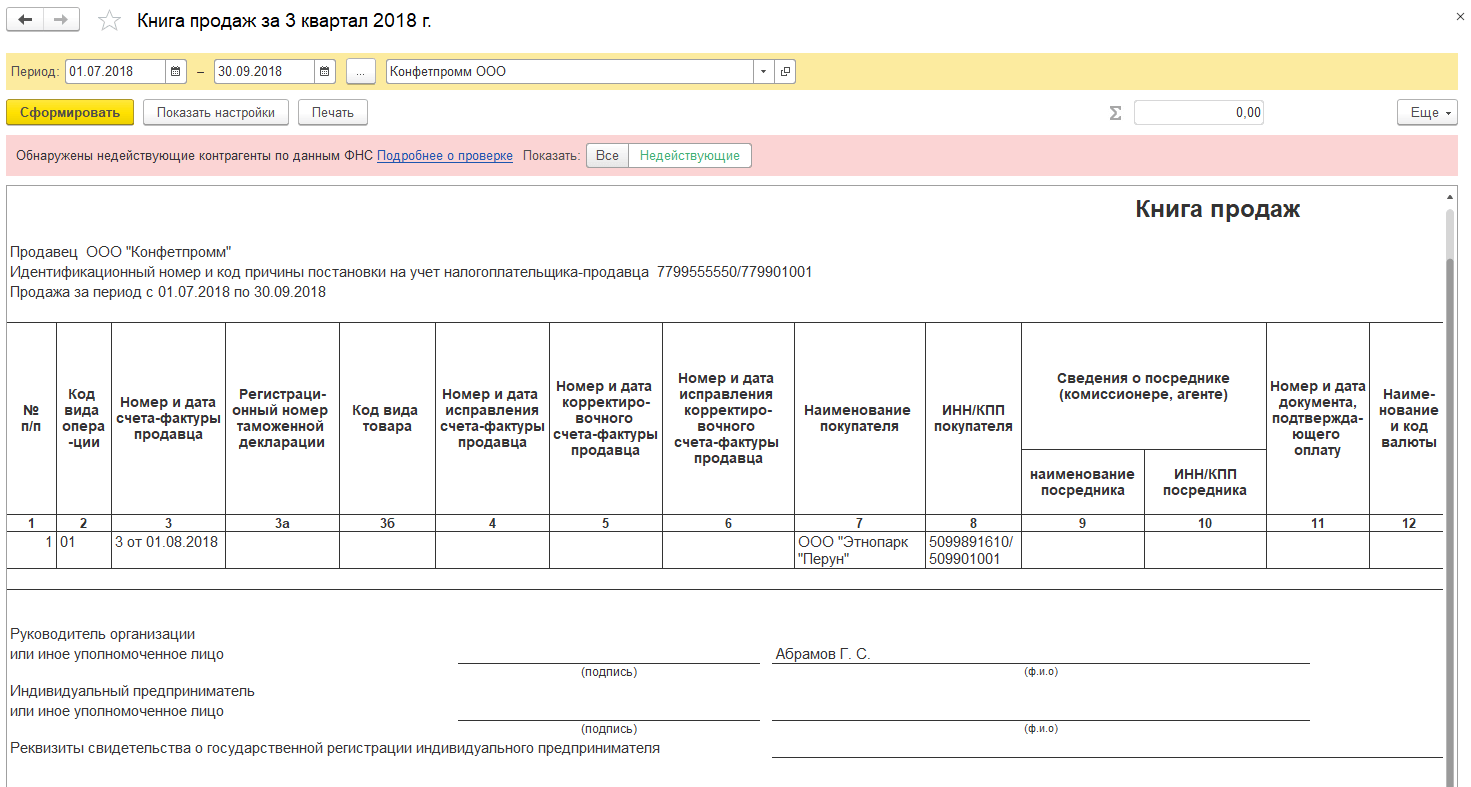This screenshot has width=1471, height=787.
Task: Click the organization field Конфетпромм ООО
Action: click(x=570, y=72)
